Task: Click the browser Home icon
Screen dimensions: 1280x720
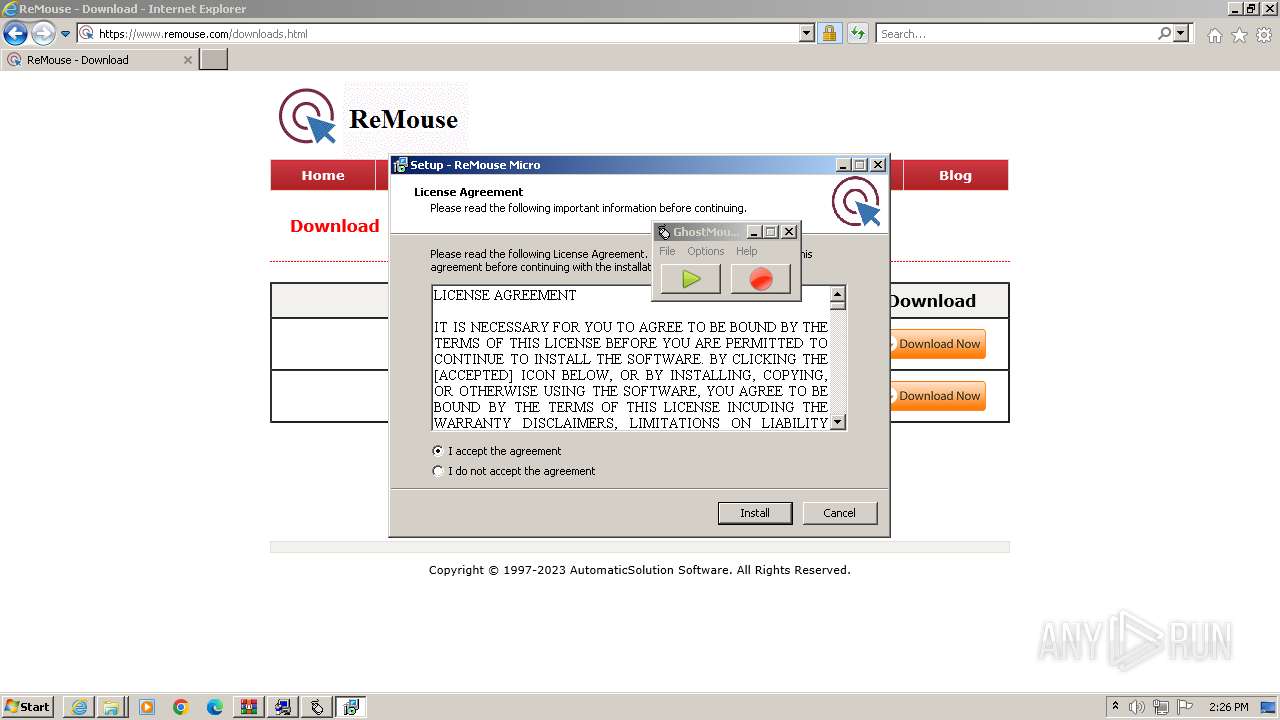Action: point(1214,35)
